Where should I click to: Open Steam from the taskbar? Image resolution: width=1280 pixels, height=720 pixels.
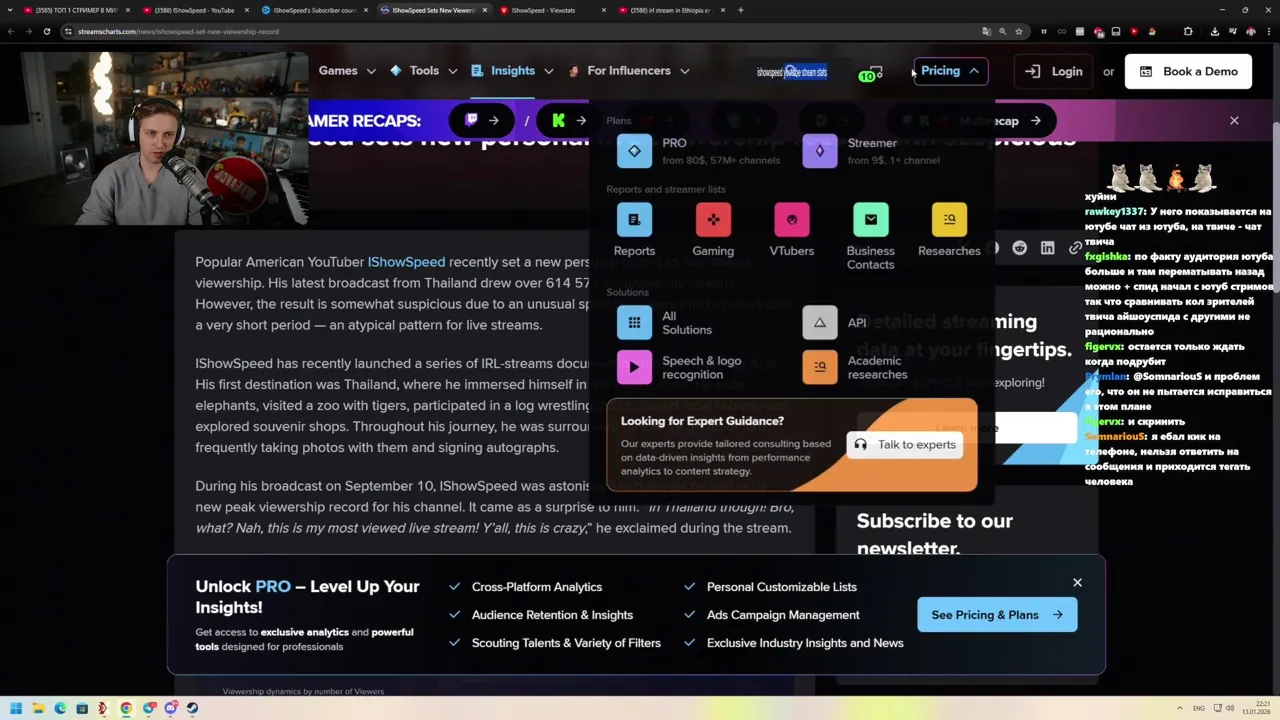(193, 708)
